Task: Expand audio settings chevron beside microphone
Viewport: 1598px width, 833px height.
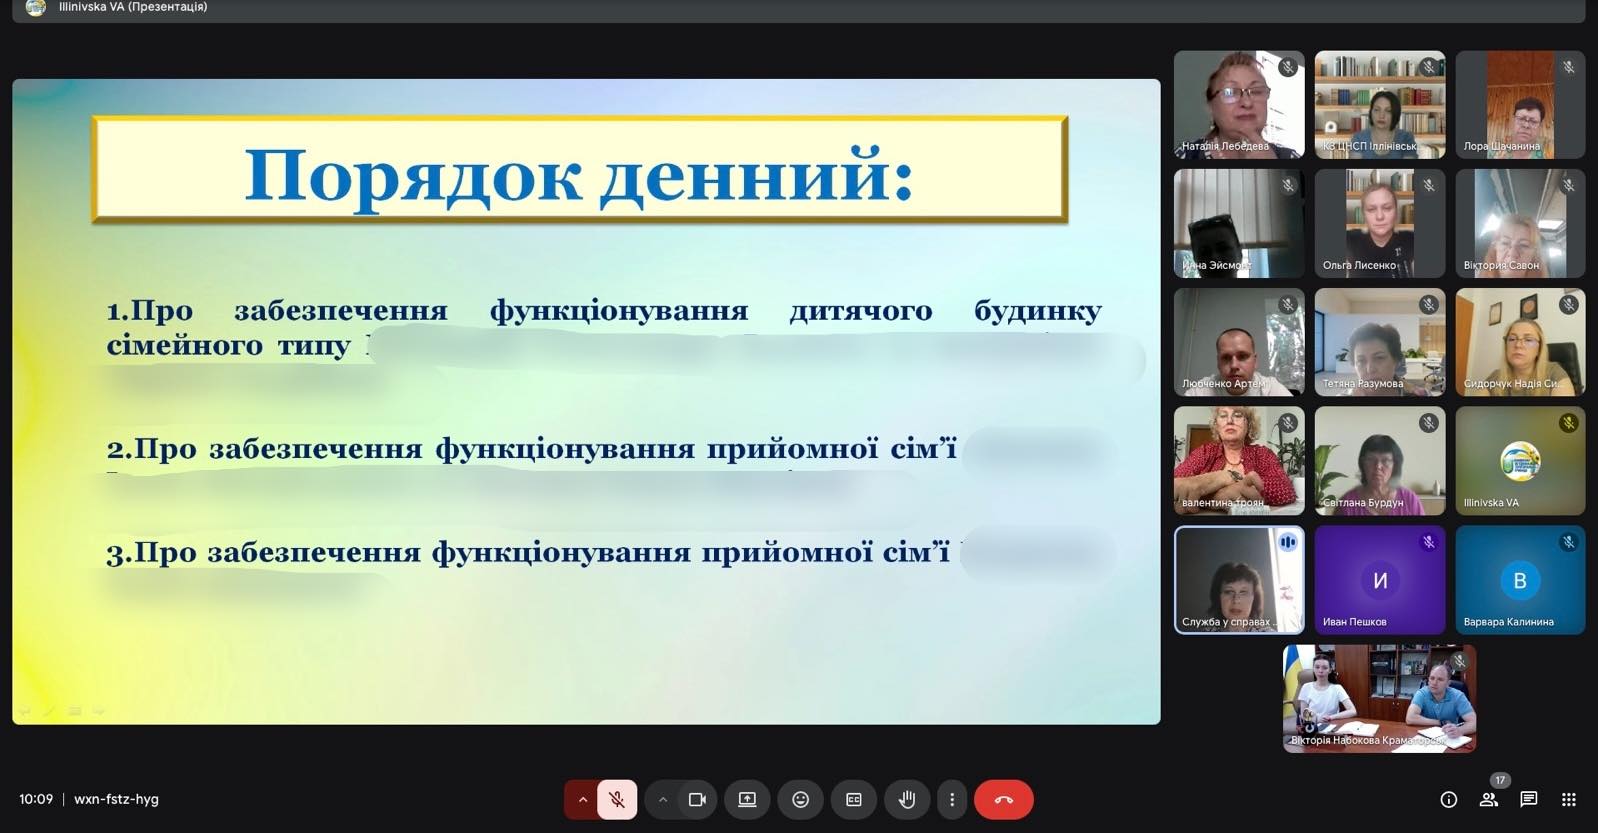Action: [582, 800]
